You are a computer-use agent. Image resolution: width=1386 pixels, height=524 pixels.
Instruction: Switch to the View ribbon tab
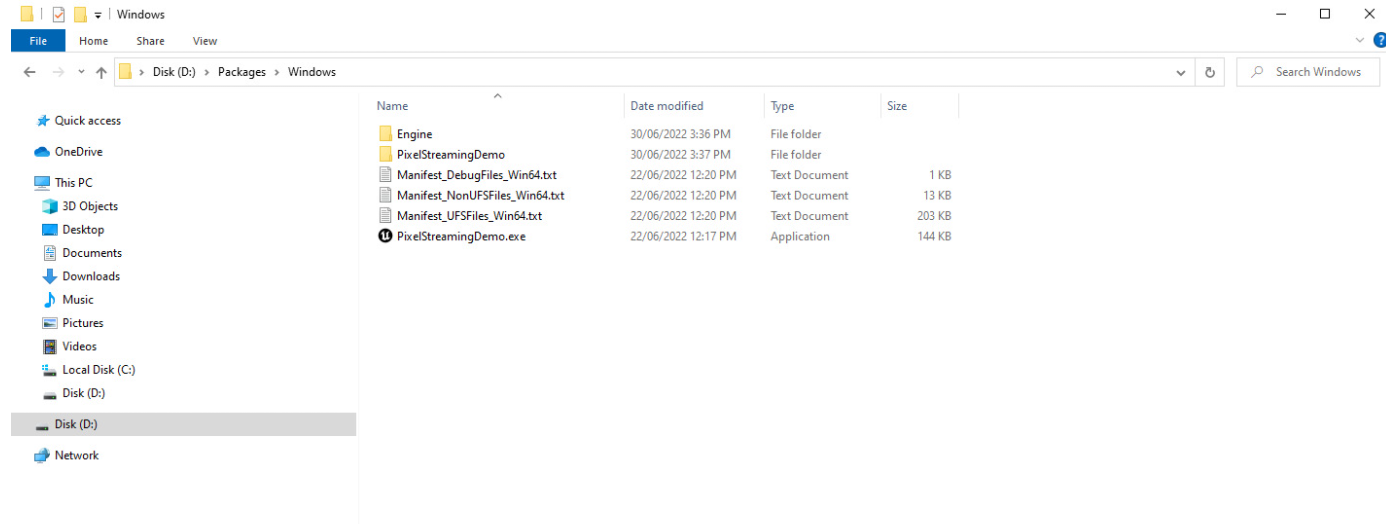click(x=205, y=41)
